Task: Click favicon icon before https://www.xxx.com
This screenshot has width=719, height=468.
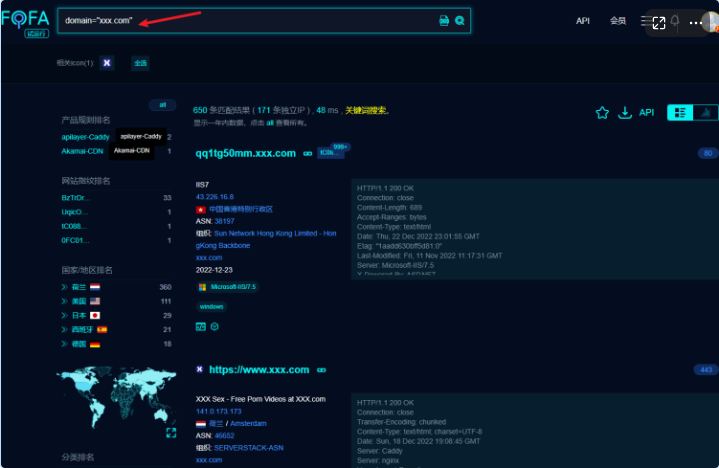Action: (199, 369)
